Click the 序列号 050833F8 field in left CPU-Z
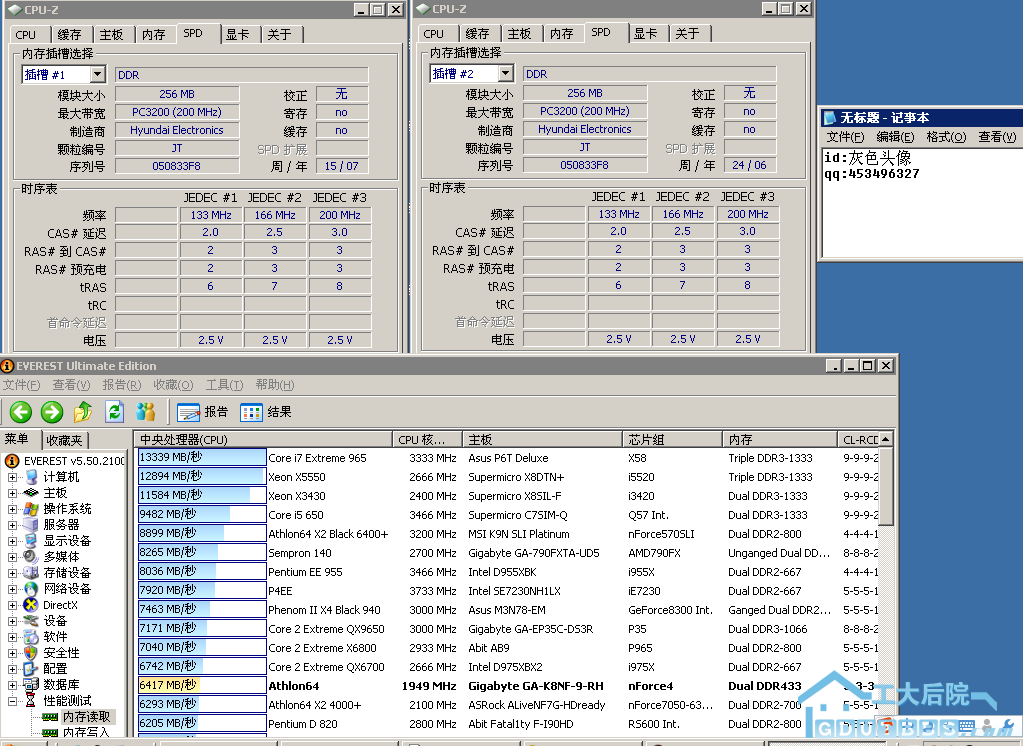The width and height of the screenshot is (1023, 746). click(177, 166)
